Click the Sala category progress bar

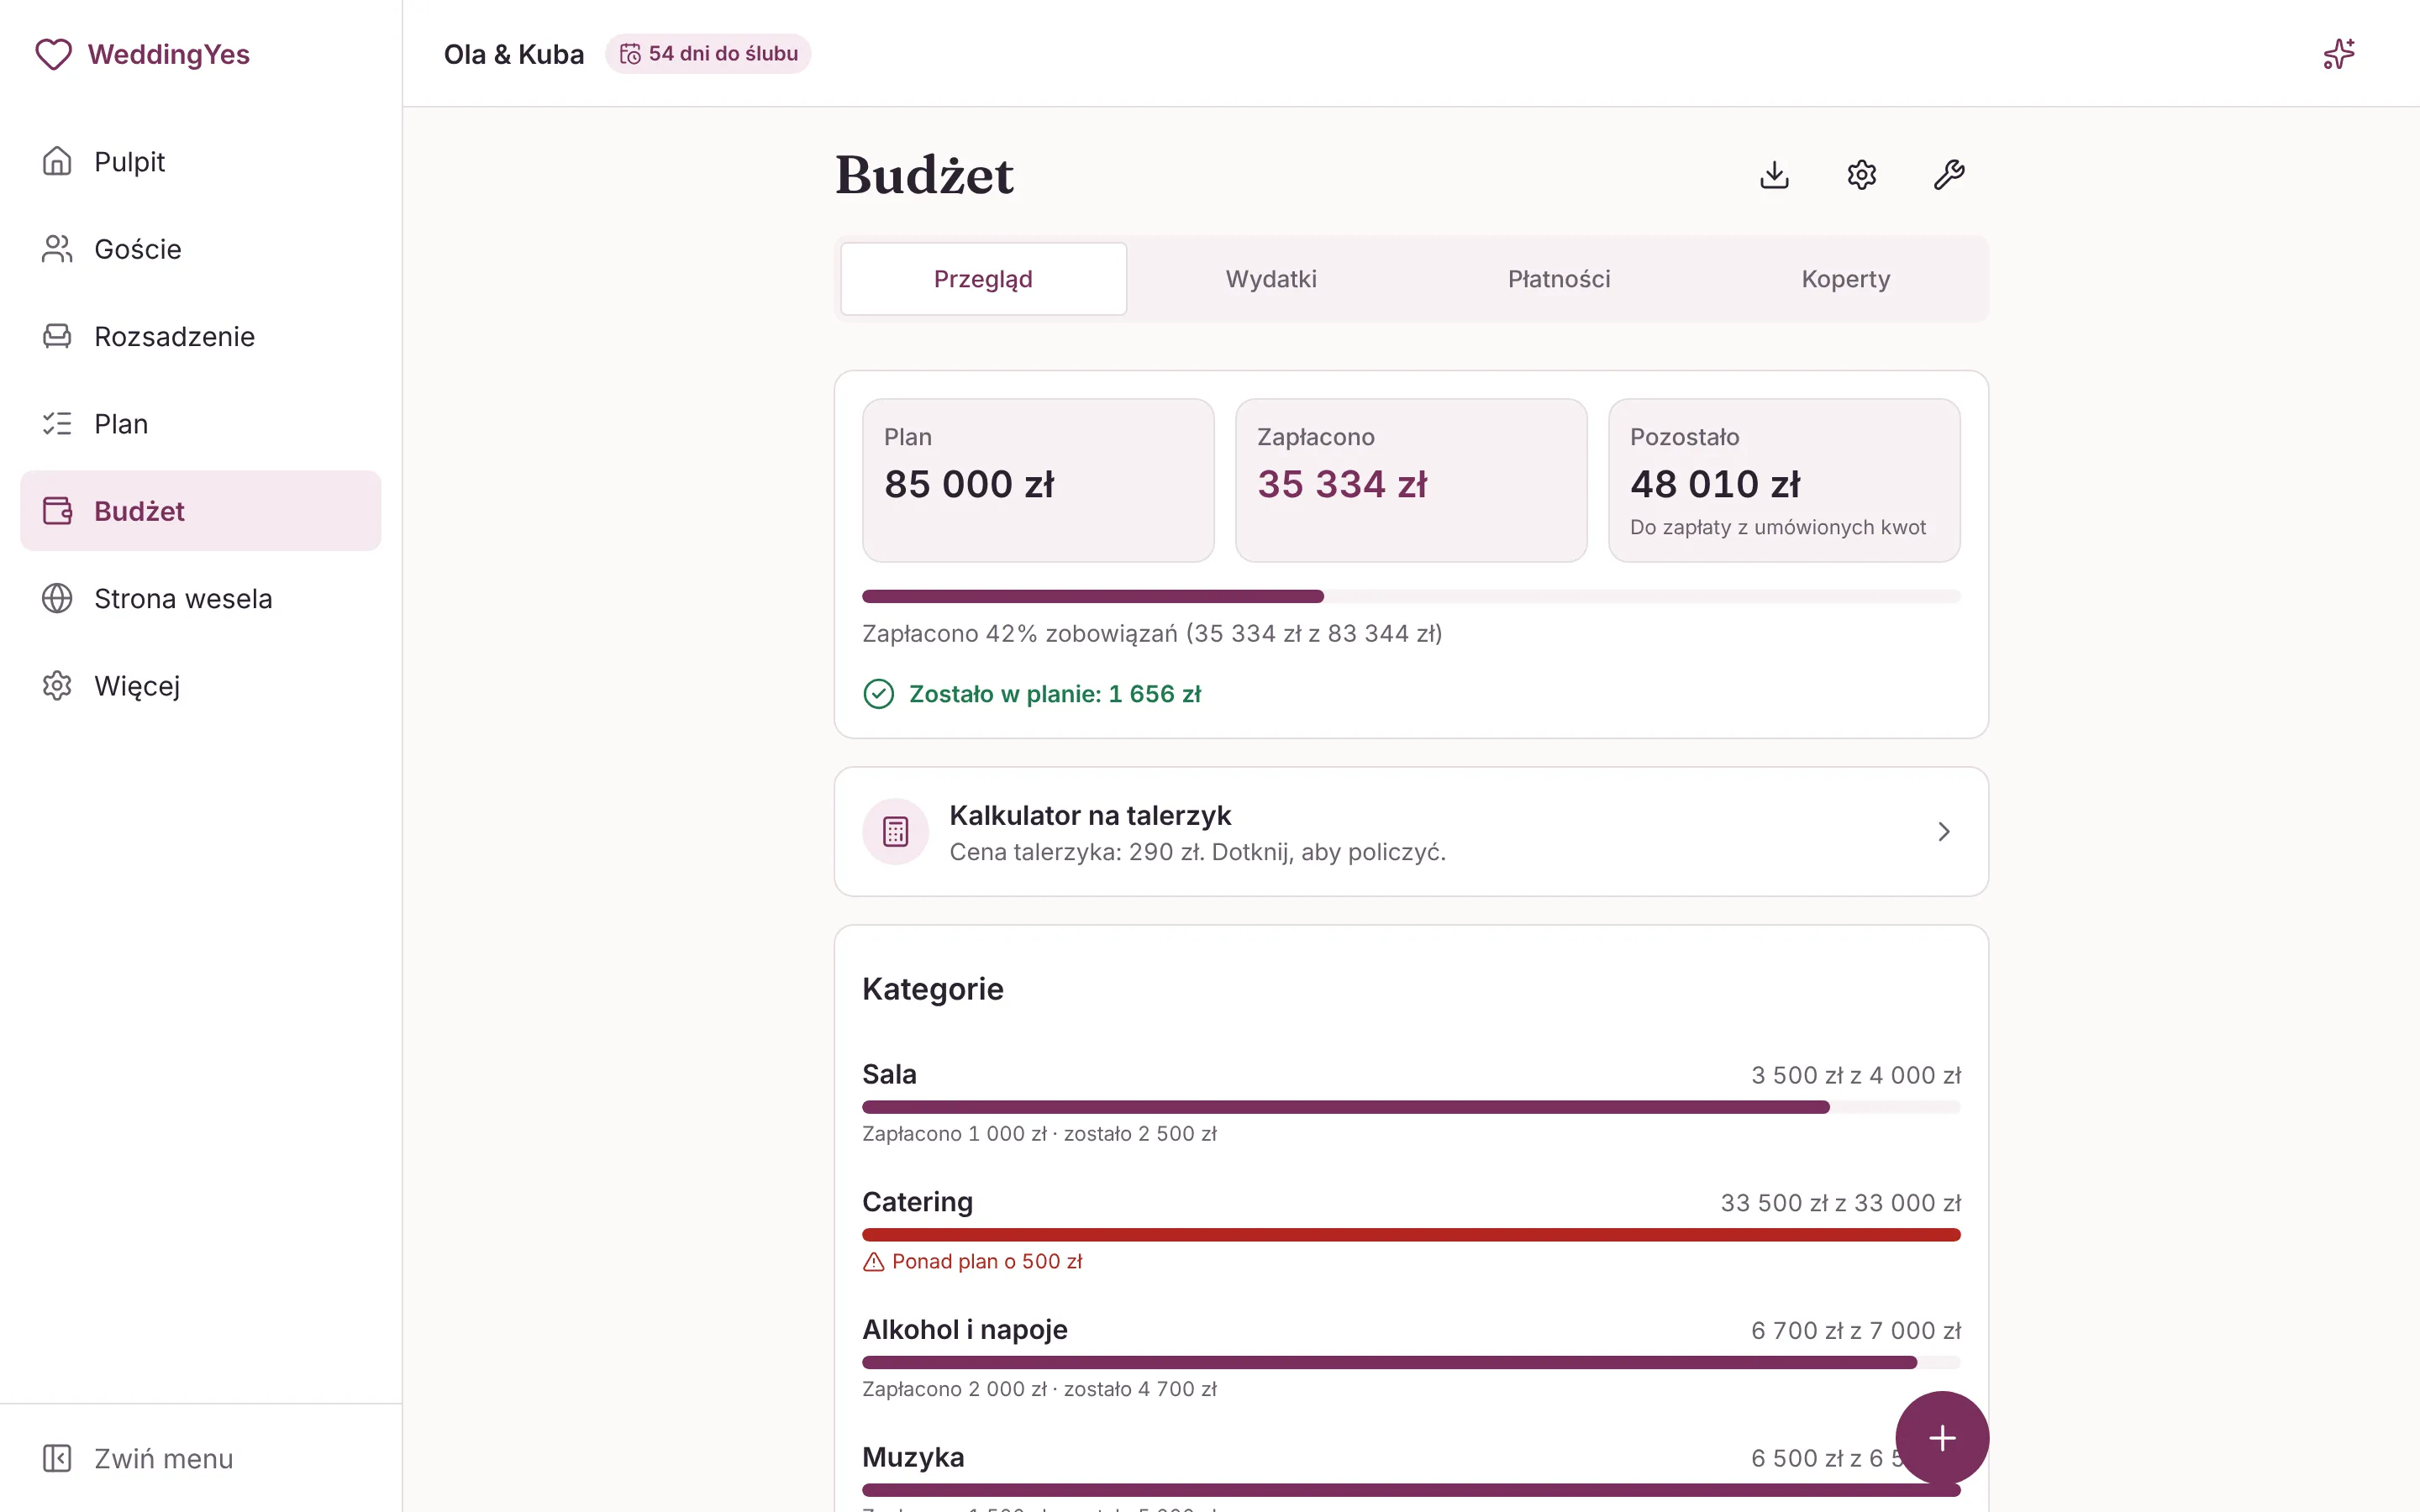tap(1411, 1107)
